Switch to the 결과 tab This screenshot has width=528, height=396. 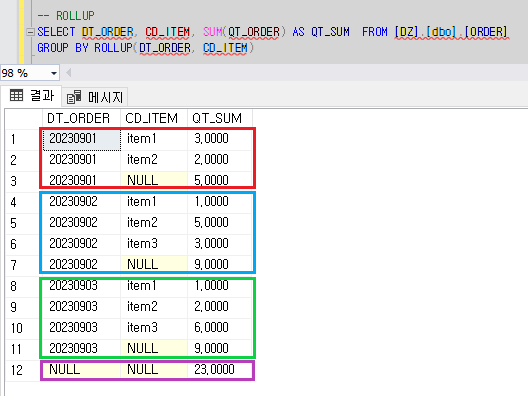pos(31,96)
